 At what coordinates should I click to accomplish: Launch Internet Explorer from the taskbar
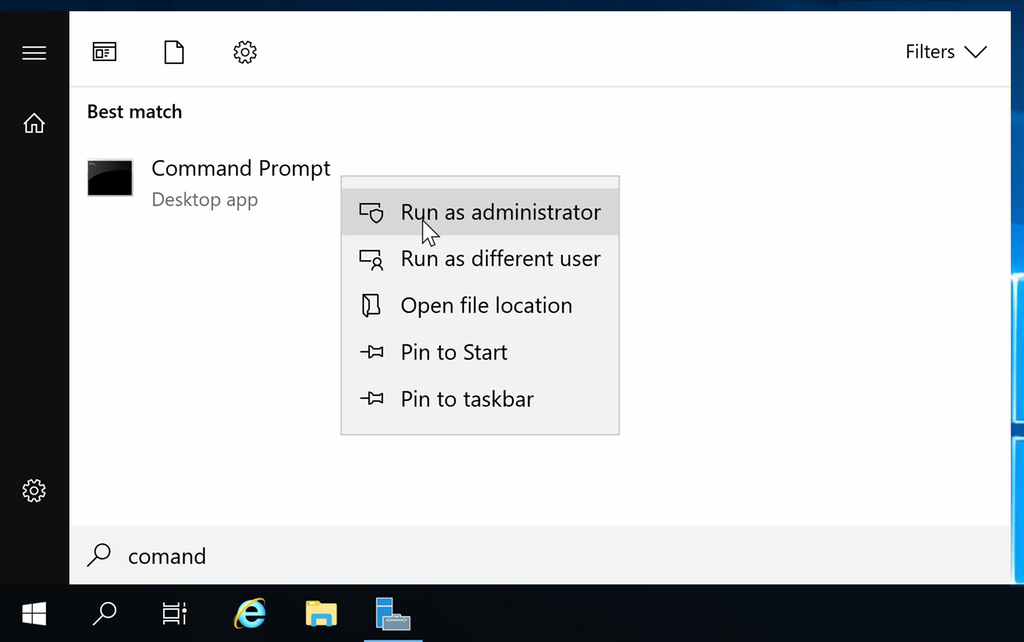coord(251,614)
